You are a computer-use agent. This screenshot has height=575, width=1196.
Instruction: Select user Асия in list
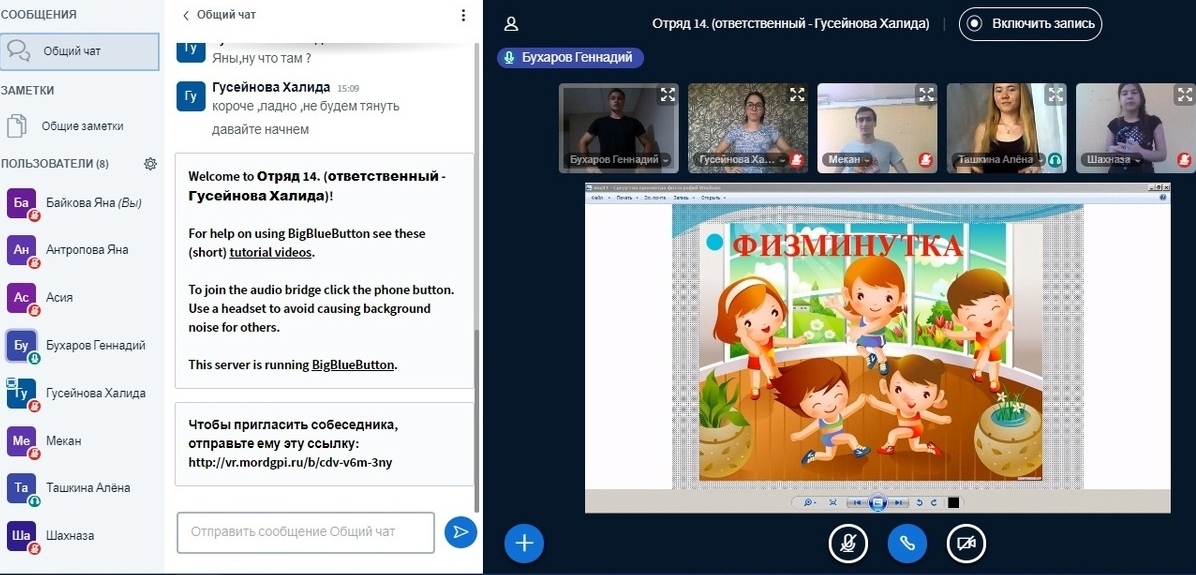pos(80,297)
